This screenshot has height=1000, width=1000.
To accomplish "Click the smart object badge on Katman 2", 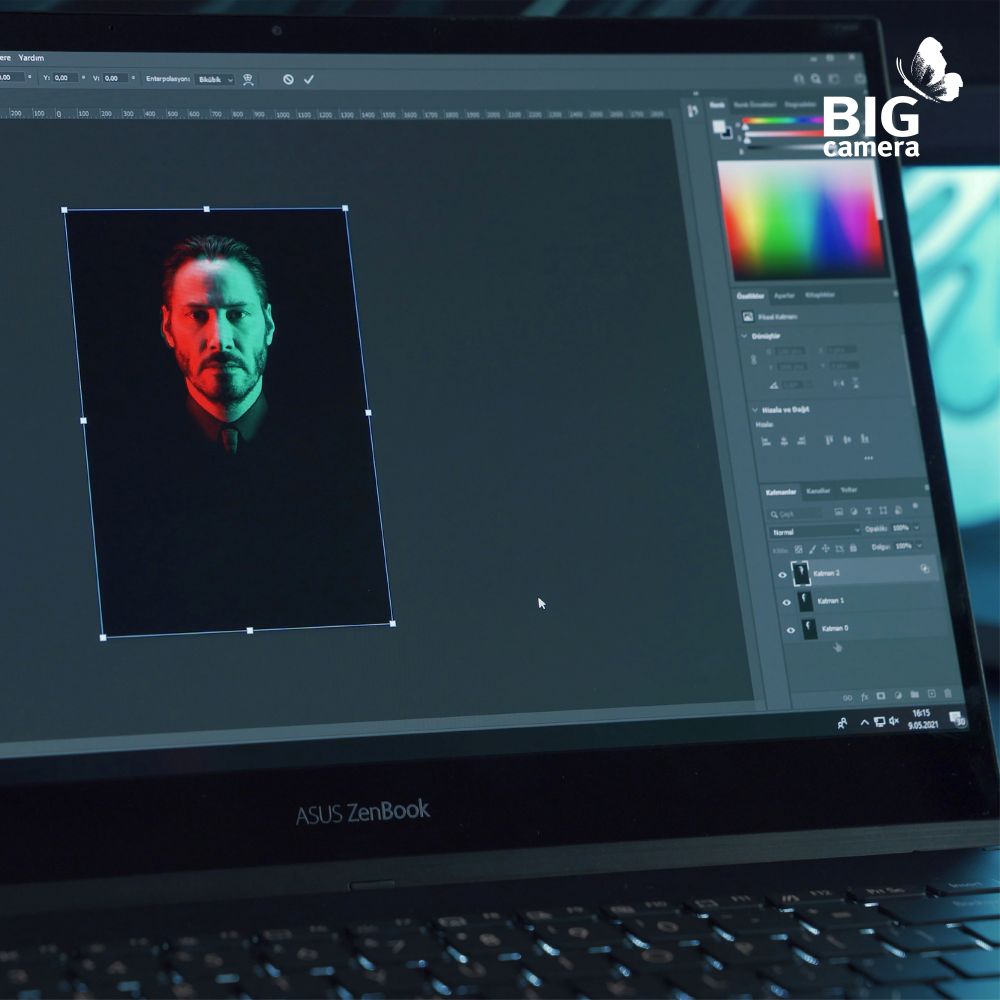I will tap(924, 568).
